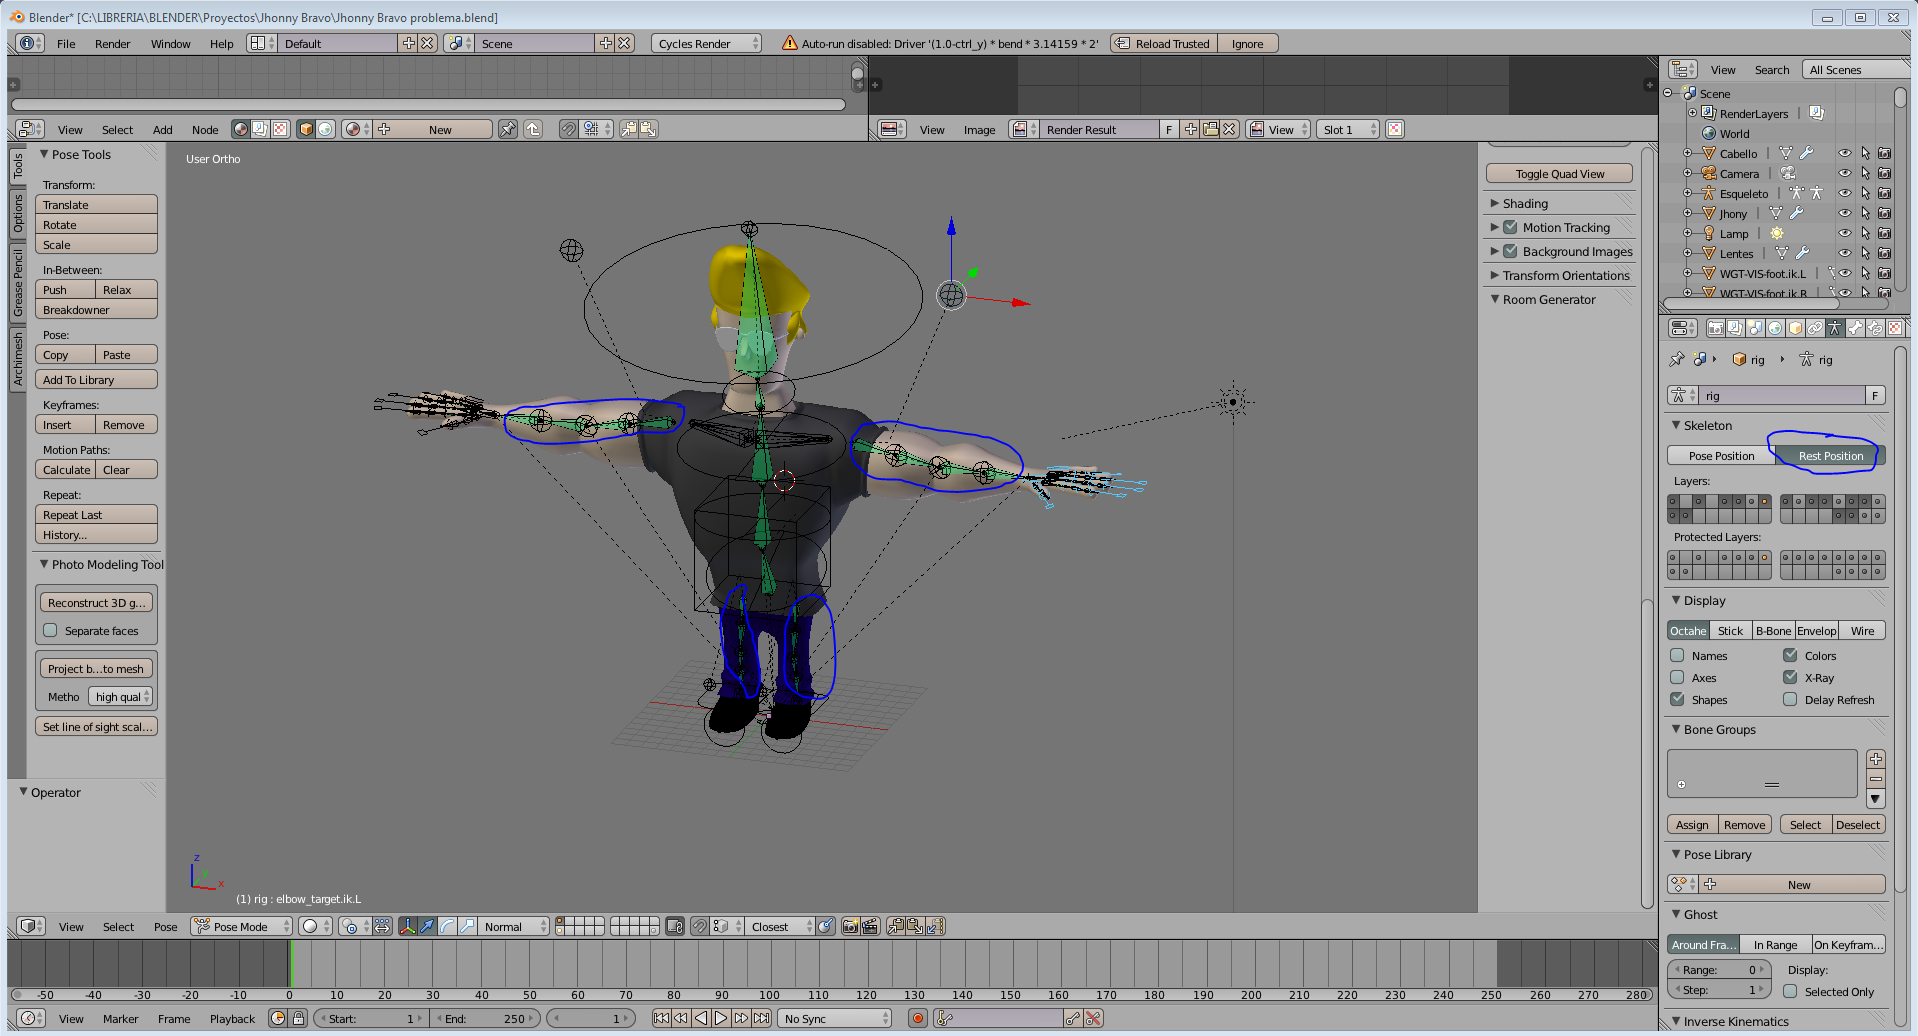Open the Help menu
Screen dimensions: 1918x1036
(222, 43)
